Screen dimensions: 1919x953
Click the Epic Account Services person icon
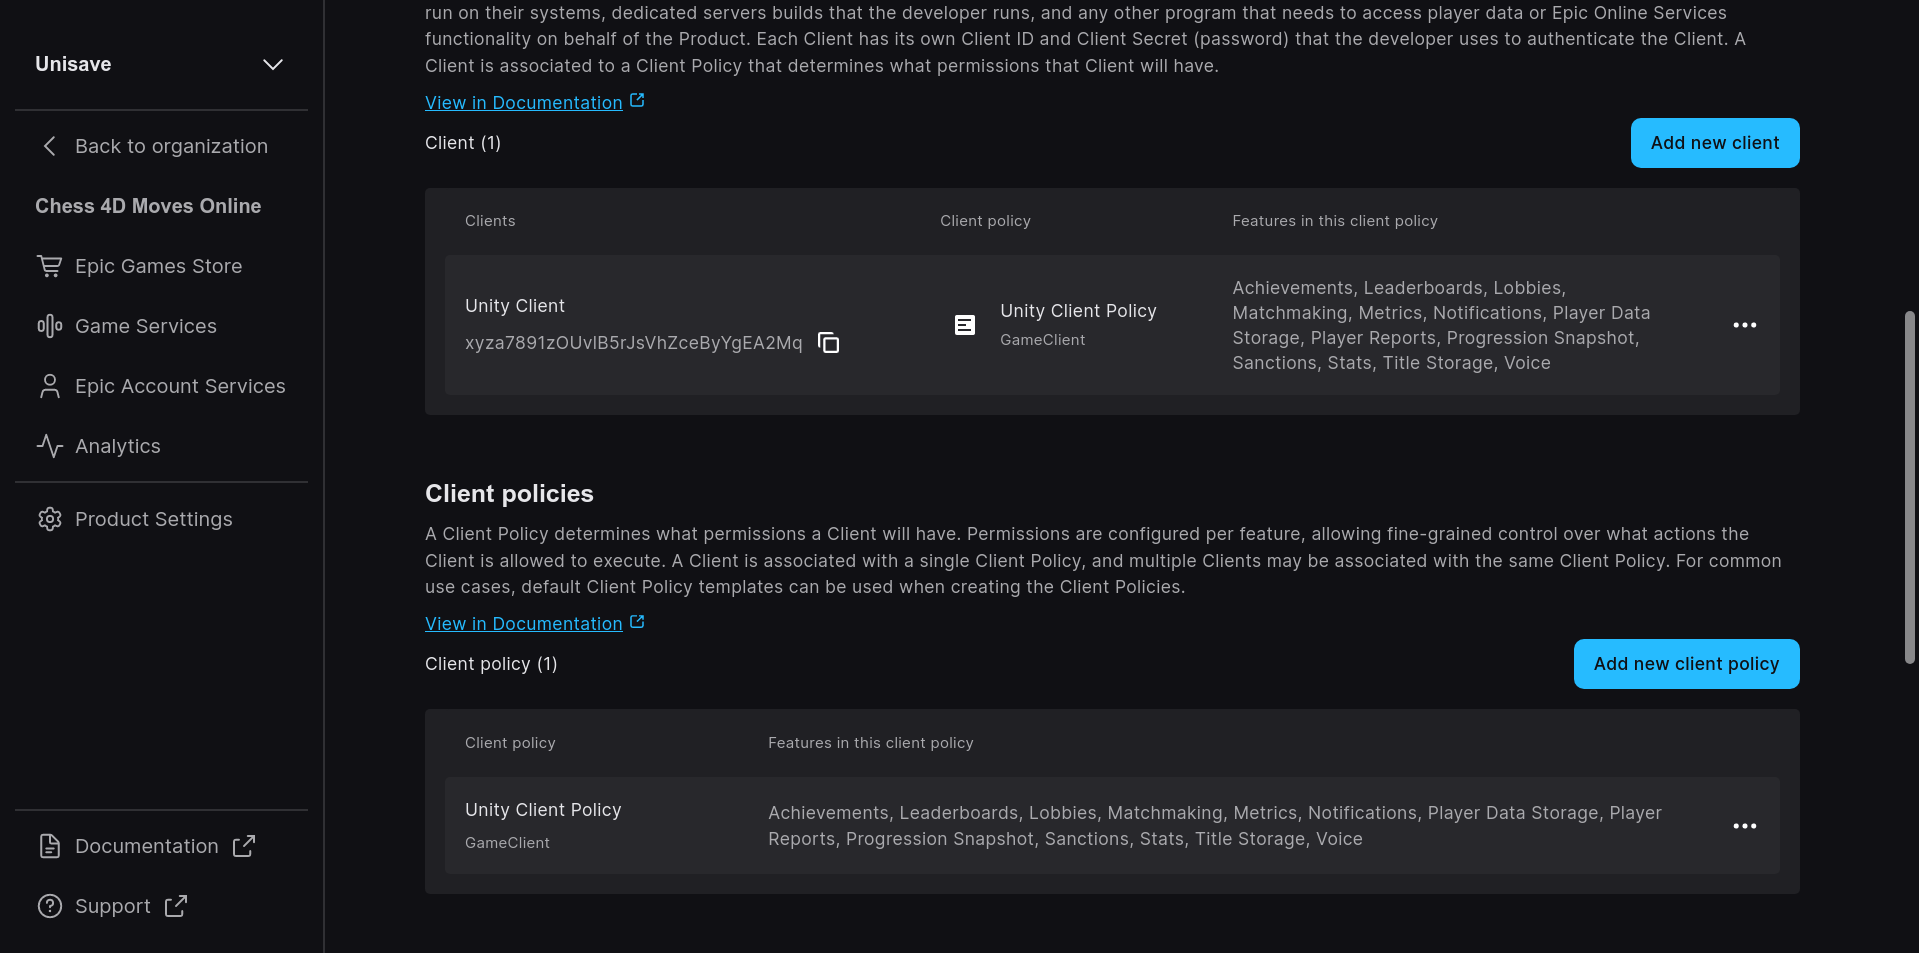pyautogui.click(x=49, y=386)
